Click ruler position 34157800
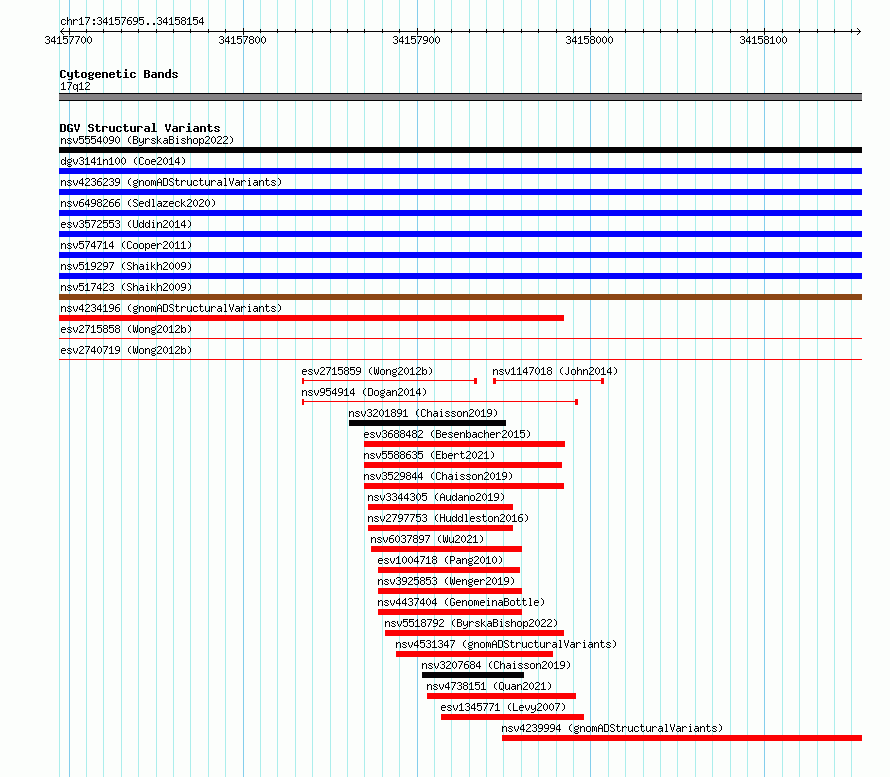 click(x=242, y=40)
